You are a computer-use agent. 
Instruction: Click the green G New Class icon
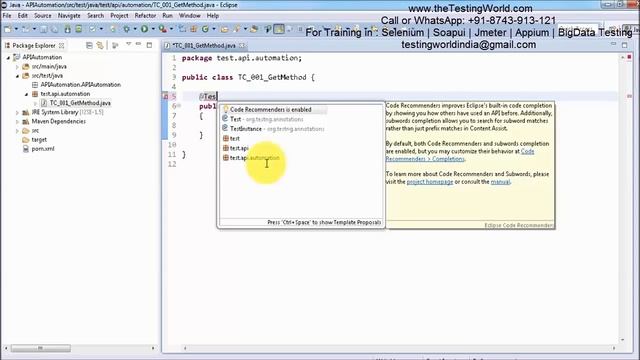(205, 29)
